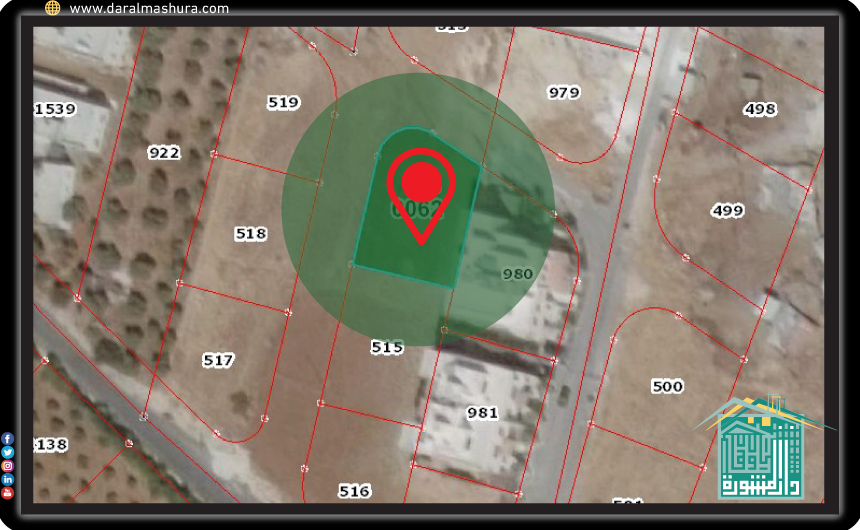Click parcel label 516
This screenshot has height=530, width=860.
pyautogui.click(x=354, y=491)
